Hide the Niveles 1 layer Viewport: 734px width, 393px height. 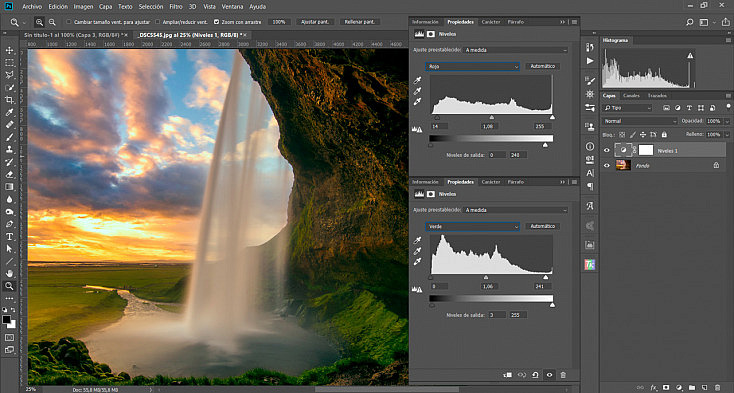tap(607, 150)
